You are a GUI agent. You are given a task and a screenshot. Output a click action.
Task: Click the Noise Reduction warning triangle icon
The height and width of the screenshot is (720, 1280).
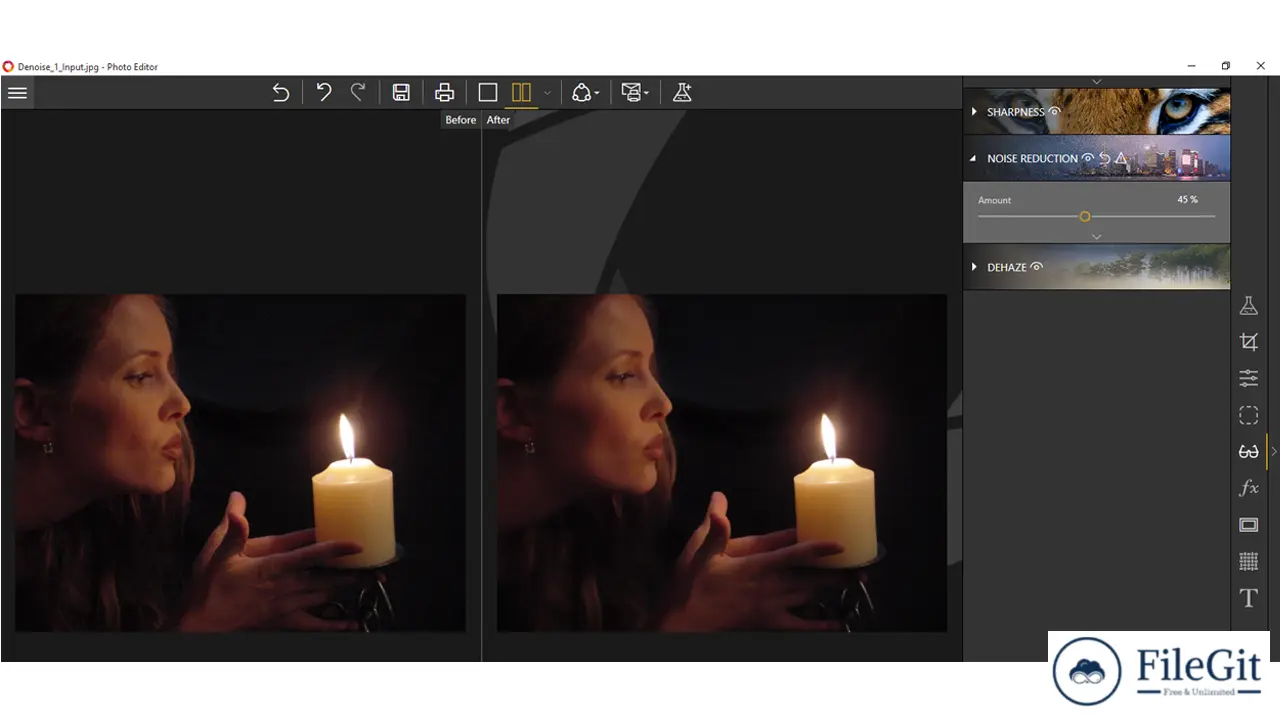tap(1121, 158)
